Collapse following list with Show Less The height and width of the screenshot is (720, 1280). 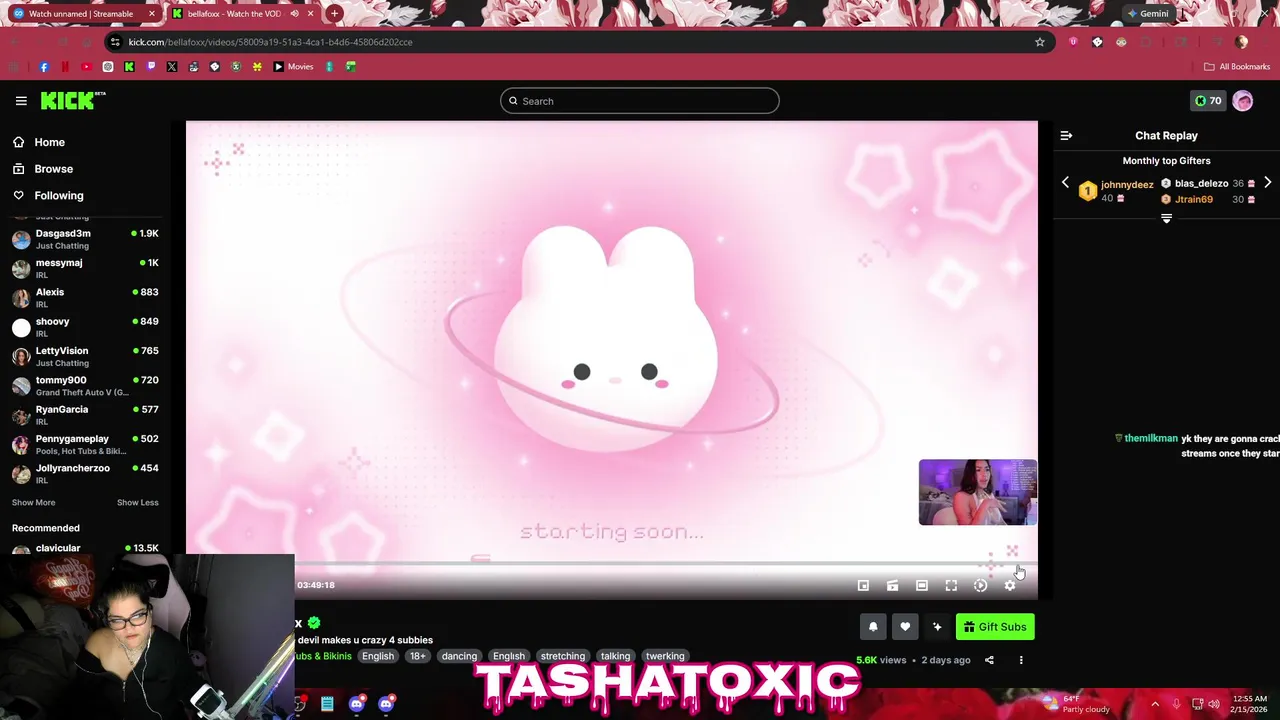tap(137, 503)
